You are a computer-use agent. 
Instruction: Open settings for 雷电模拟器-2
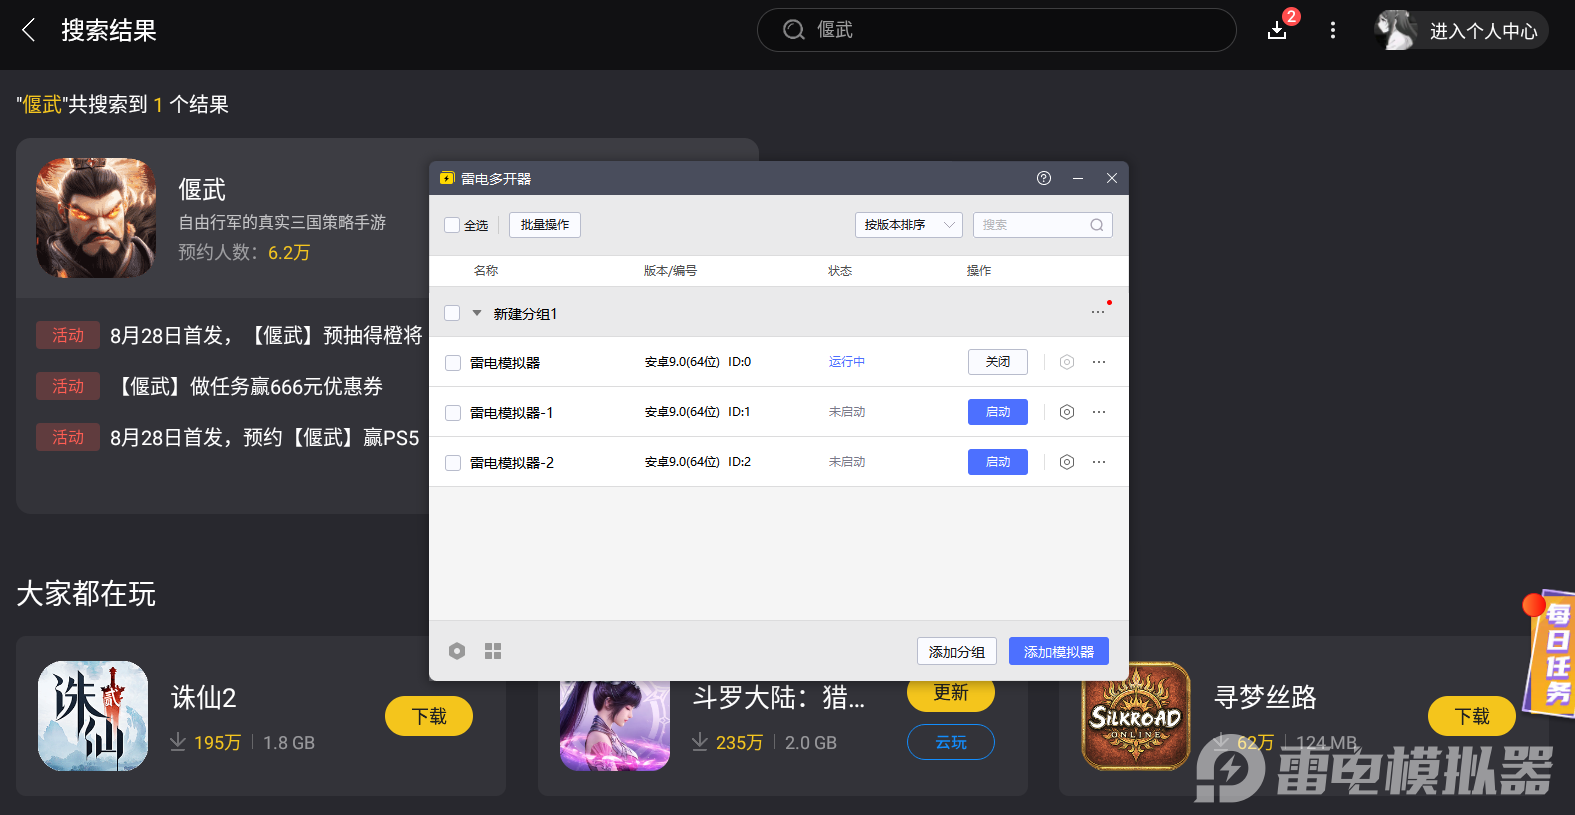(1067, 462)
